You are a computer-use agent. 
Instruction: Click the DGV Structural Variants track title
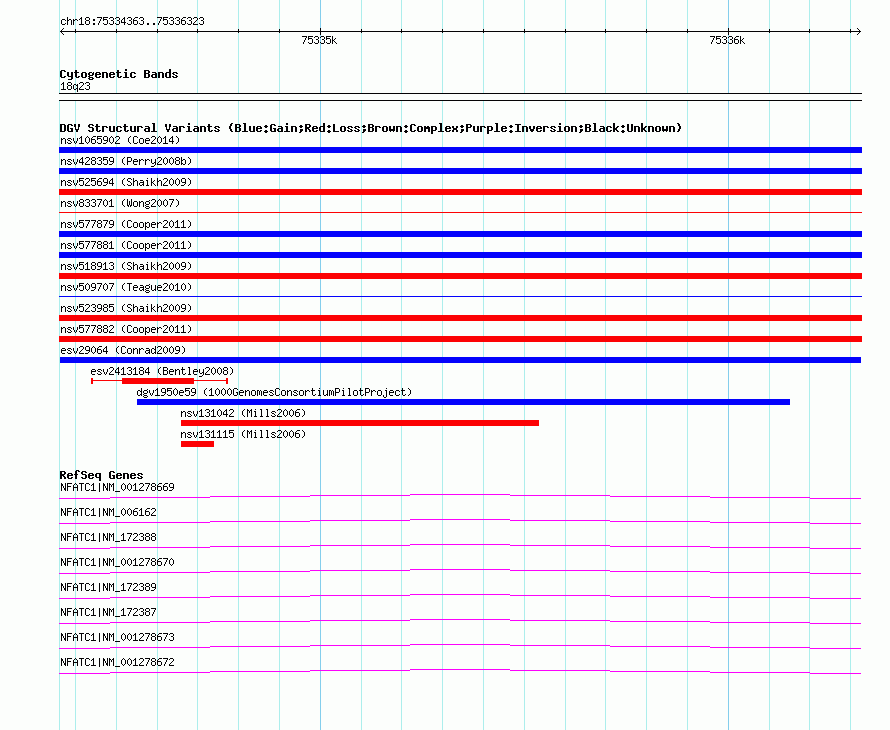pyautogui.click(x=370, y=128)
